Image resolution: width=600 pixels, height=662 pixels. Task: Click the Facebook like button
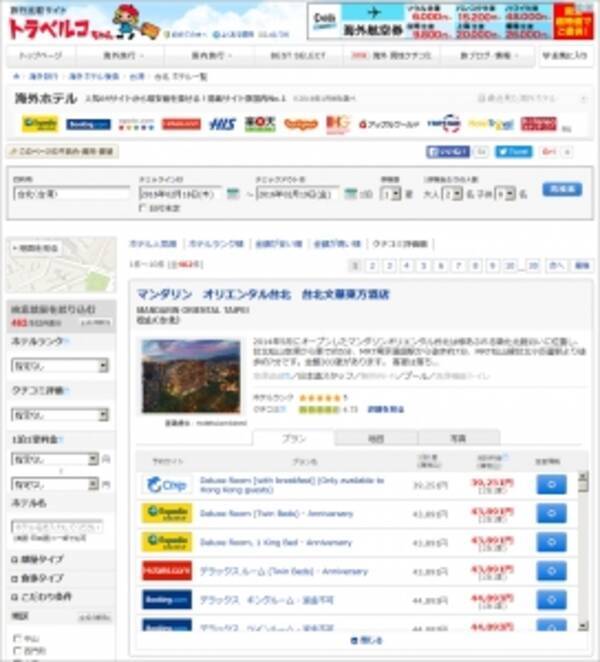click(447, 152)
